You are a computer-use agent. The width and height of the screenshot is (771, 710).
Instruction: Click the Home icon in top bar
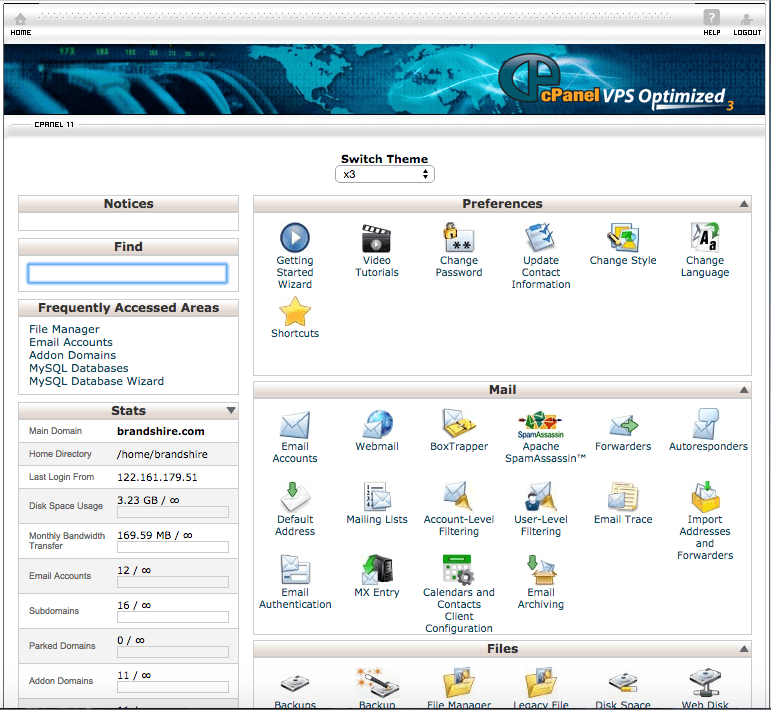21,20
